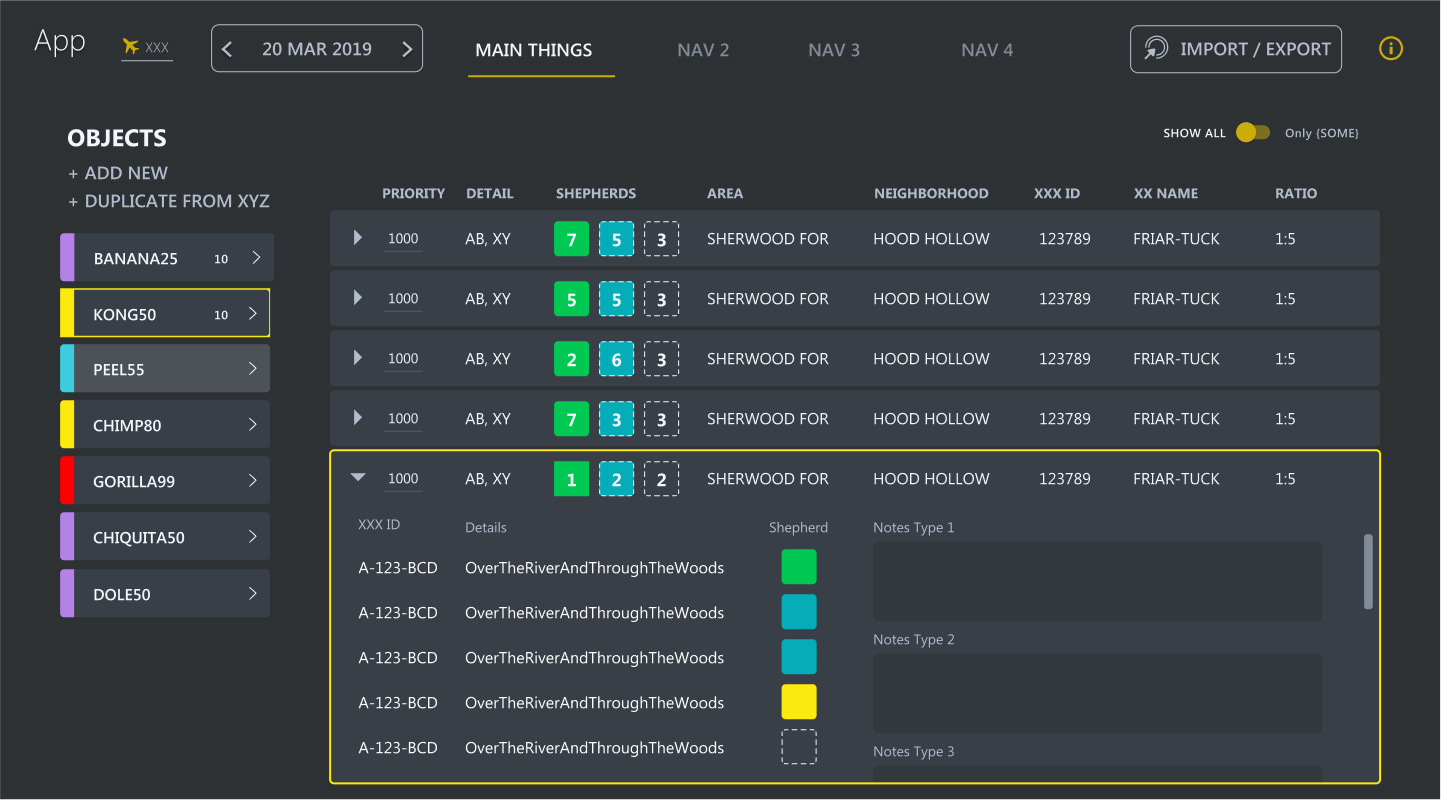Open CHIQUITA50 chevron arrow
Viewport: 1441px width, 800px height.
(x=253, y=537)
